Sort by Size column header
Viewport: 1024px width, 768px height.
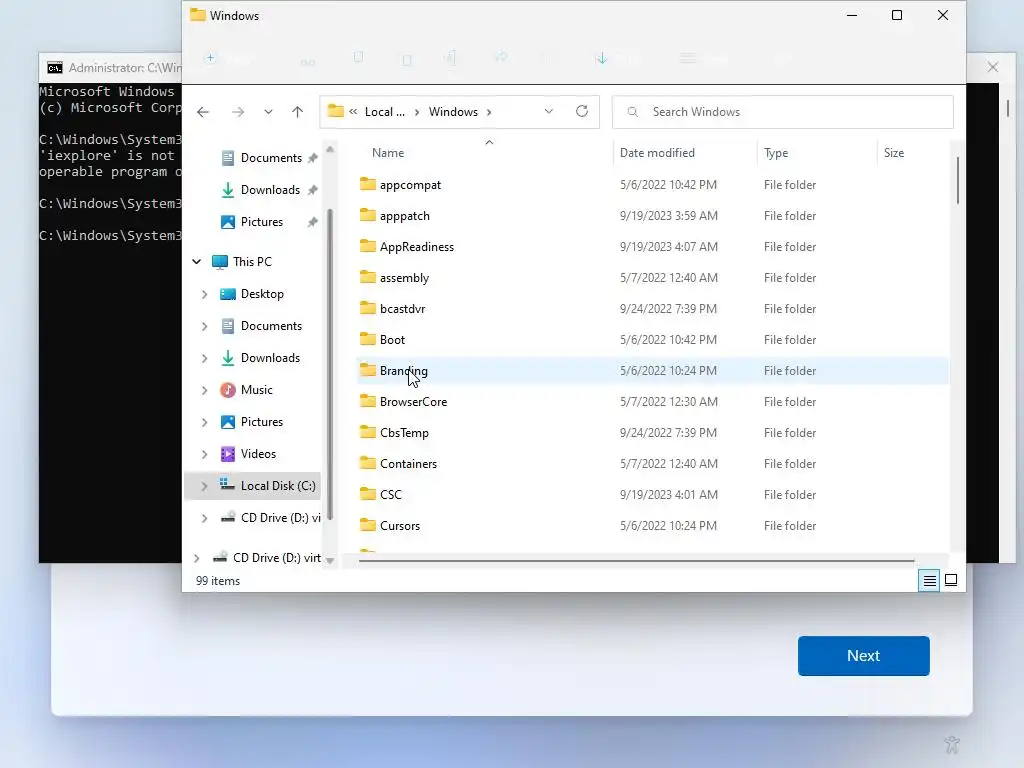pyautogui.click(x=894, y=153)
